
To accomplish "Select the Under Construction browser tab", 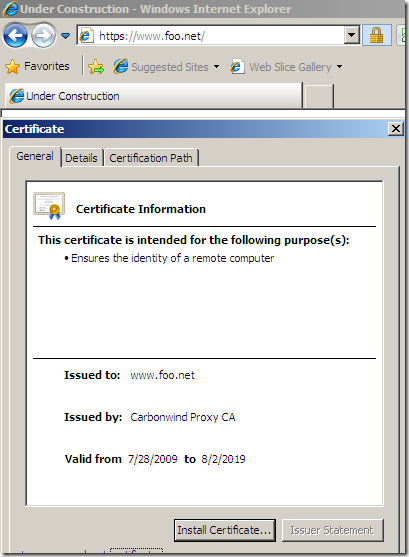I will coord(154,96).
